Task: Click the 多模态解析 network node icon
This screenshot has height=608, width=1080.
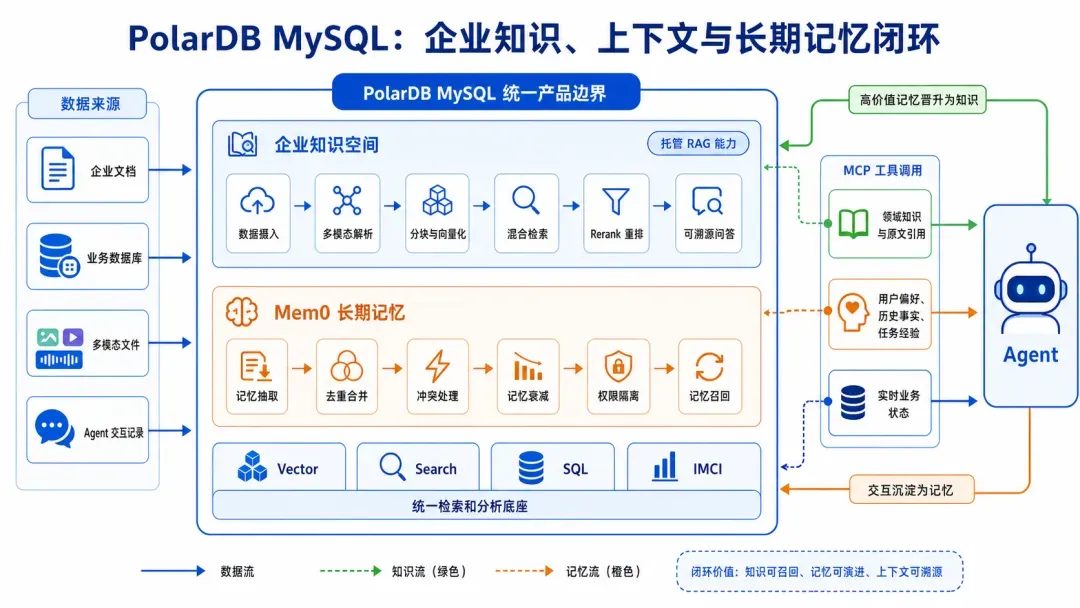Action: pyautogui.click(x=347, y=200)
